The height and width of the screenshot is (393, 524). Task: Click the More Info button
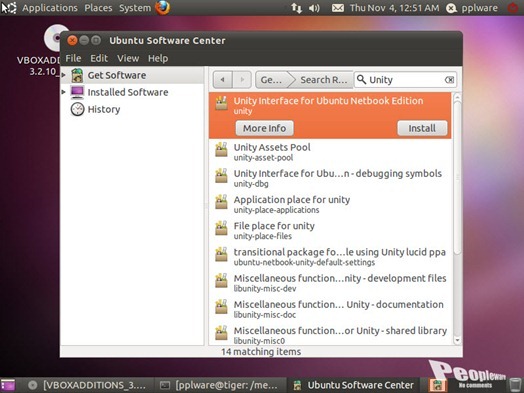point(264,128)
